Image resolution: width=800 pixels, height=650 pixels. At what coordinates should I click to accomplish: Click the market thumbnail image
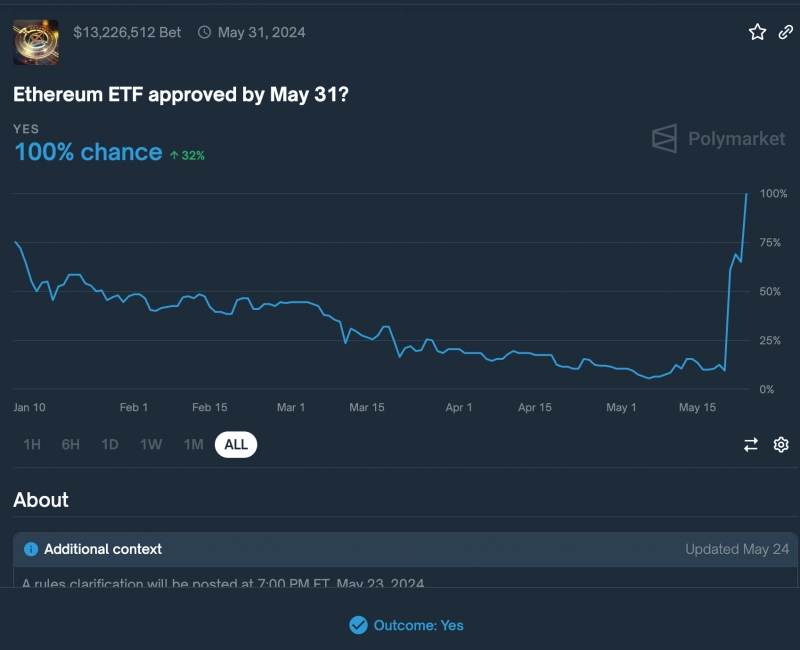[x=35, y=42]
